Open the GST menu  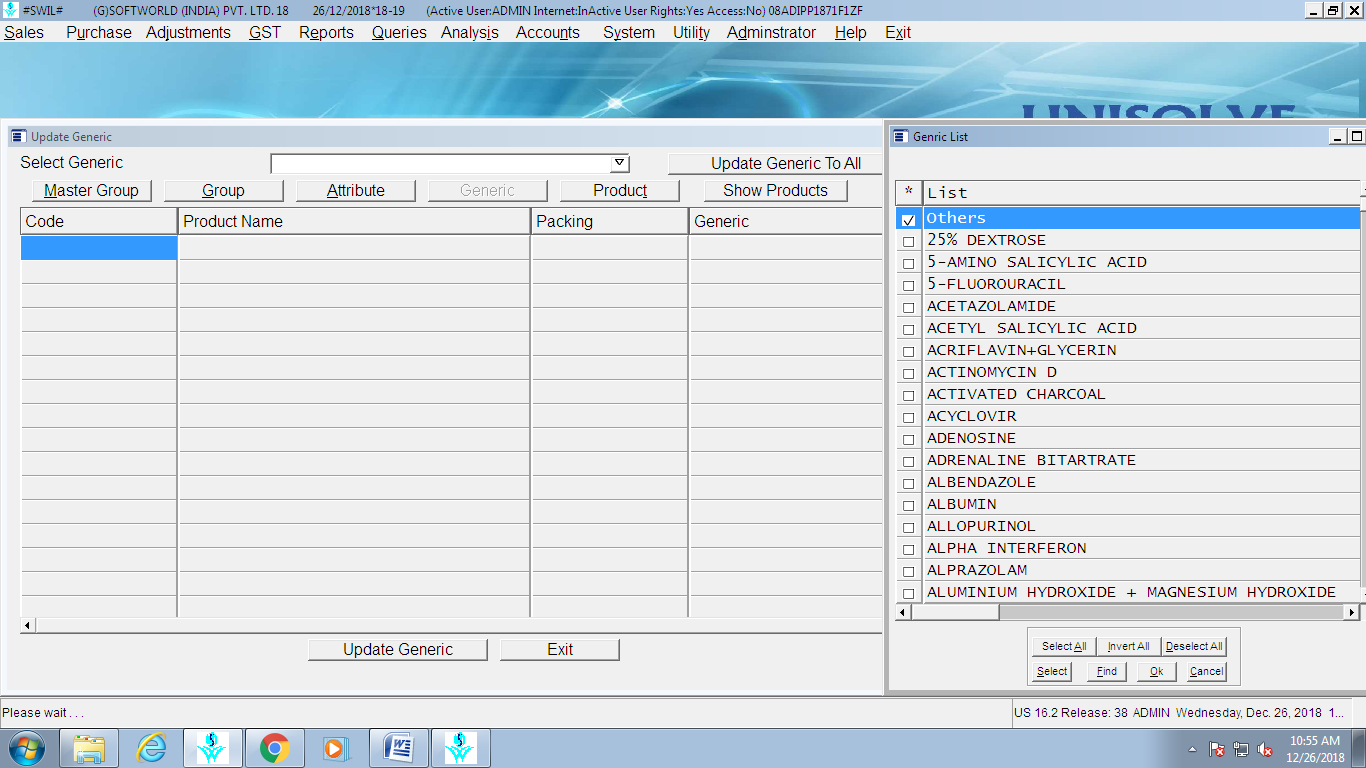click(x=265, y=32)
